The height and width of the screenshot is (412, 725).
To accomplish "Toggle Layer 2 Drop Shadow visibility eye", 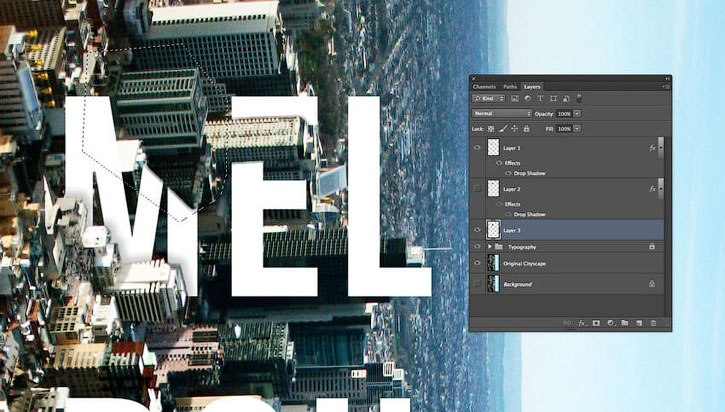I will point(508,215).
